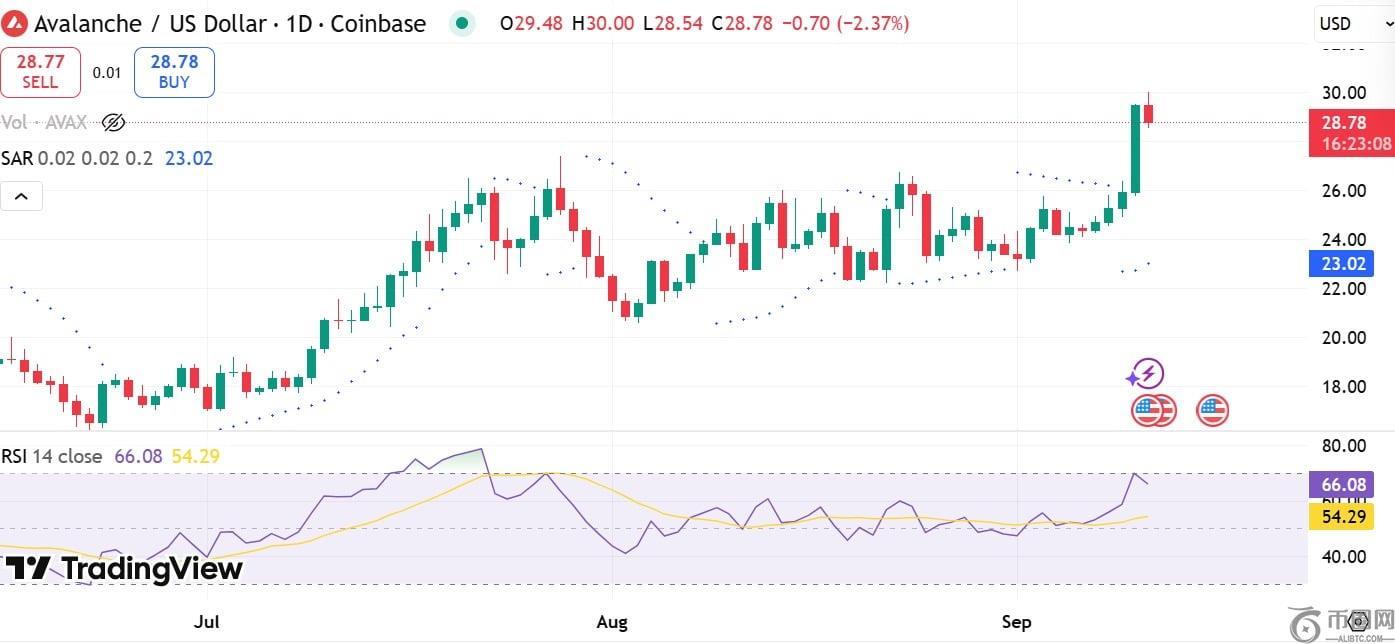This screenshot has height=644, width=1395.
Task: Click the rightmost US flag event marker
Action: point(1212,410)
